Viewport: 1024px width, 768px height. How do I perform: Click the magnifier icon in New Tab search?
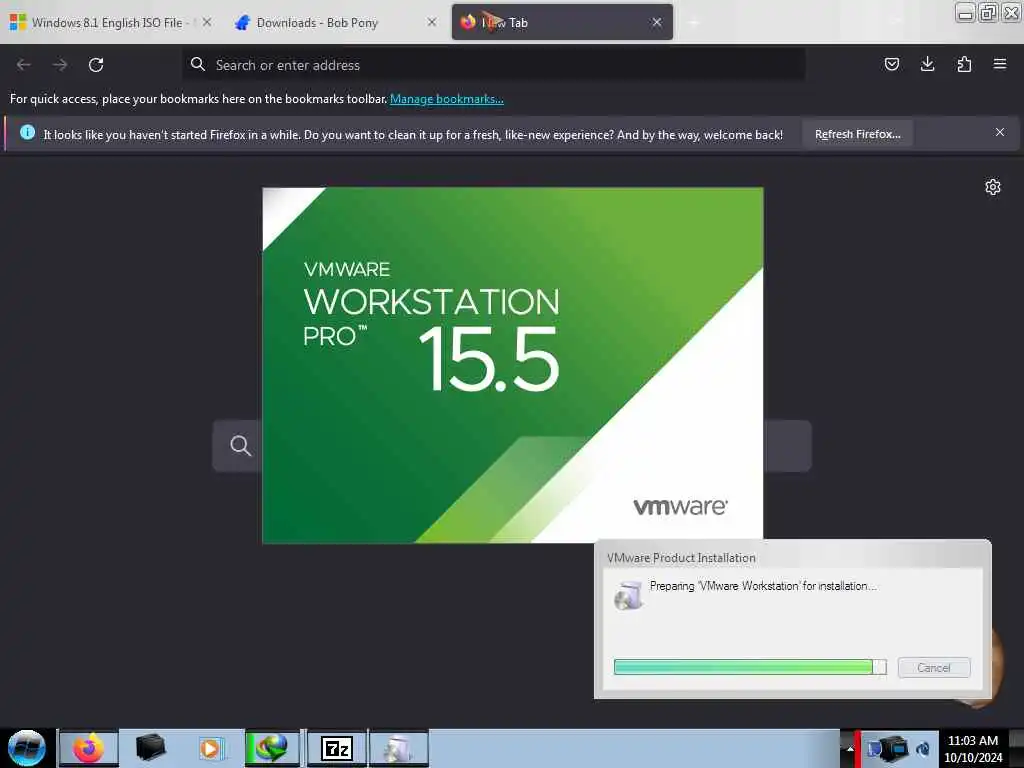(x=240, y=446)
